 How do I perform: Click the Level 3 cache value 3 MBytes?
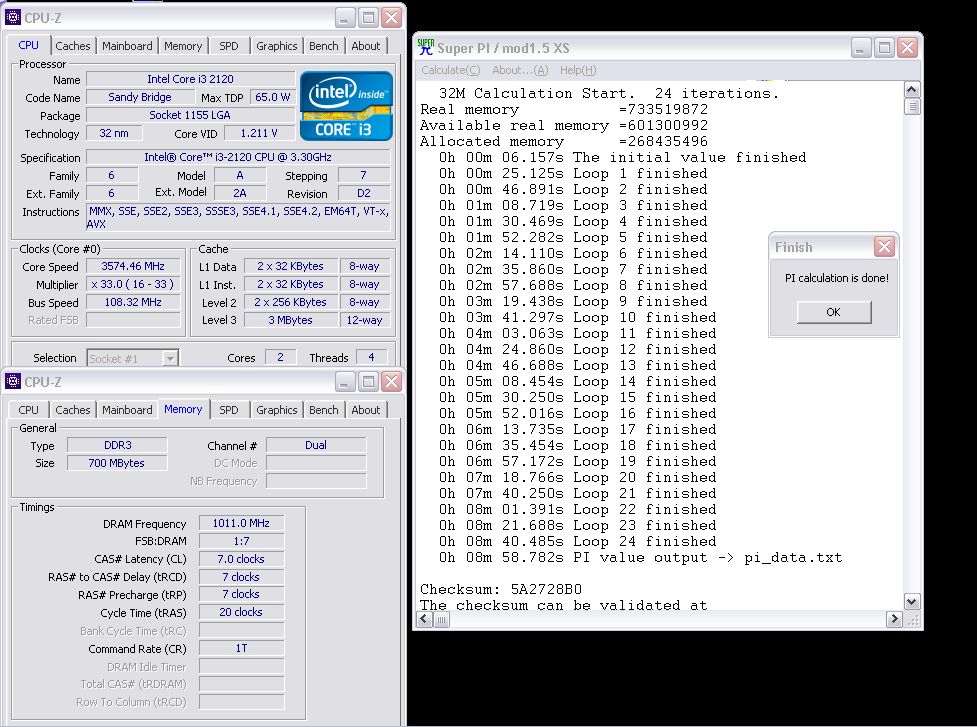click(x=291, y=320)
